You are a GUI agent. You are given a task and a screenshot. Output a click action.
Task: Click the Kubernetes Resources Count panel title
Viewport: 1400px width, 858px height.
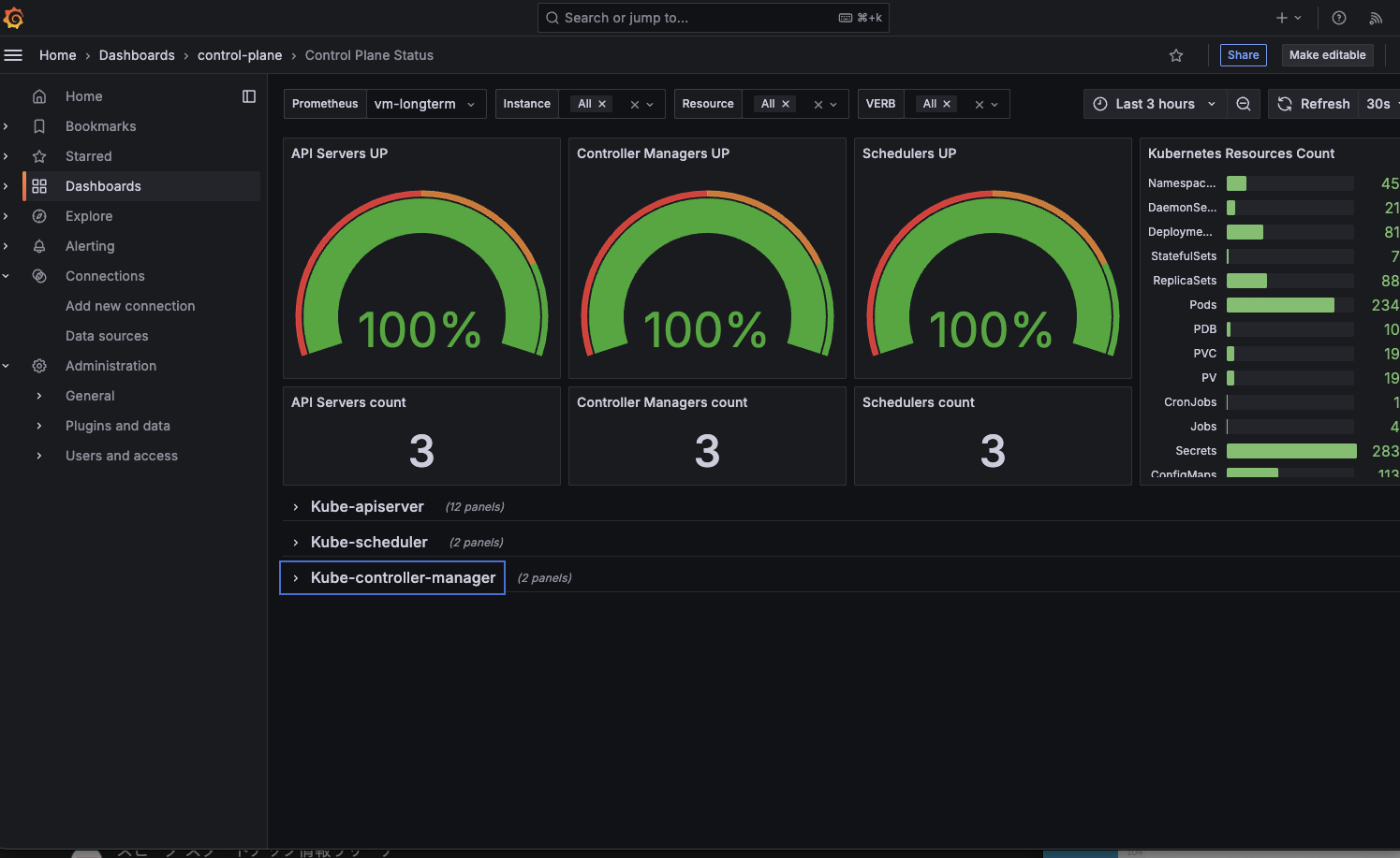(1241, 154)
